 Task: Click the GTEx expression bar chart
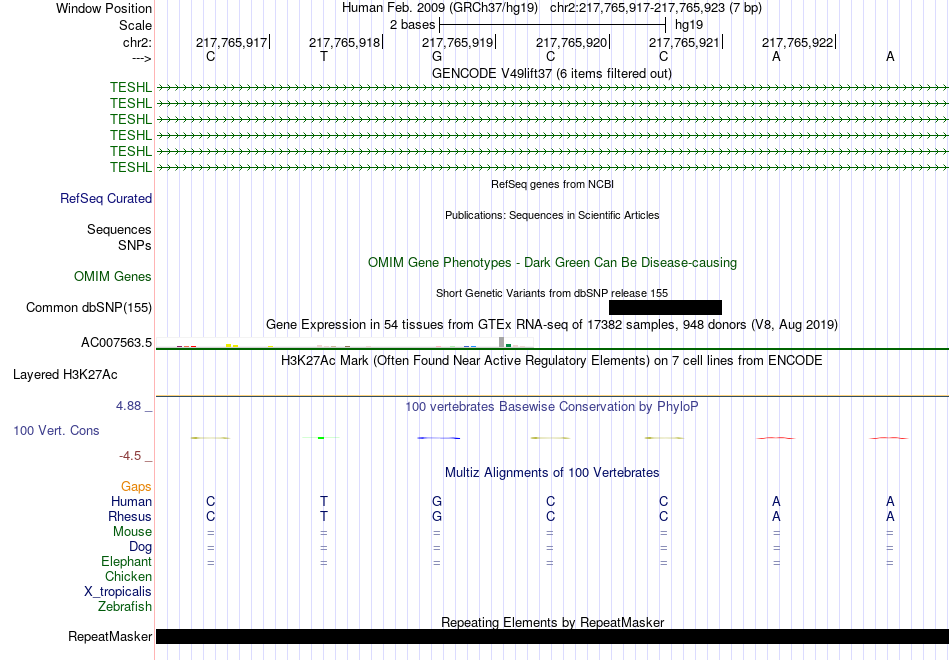coord(345,343)
